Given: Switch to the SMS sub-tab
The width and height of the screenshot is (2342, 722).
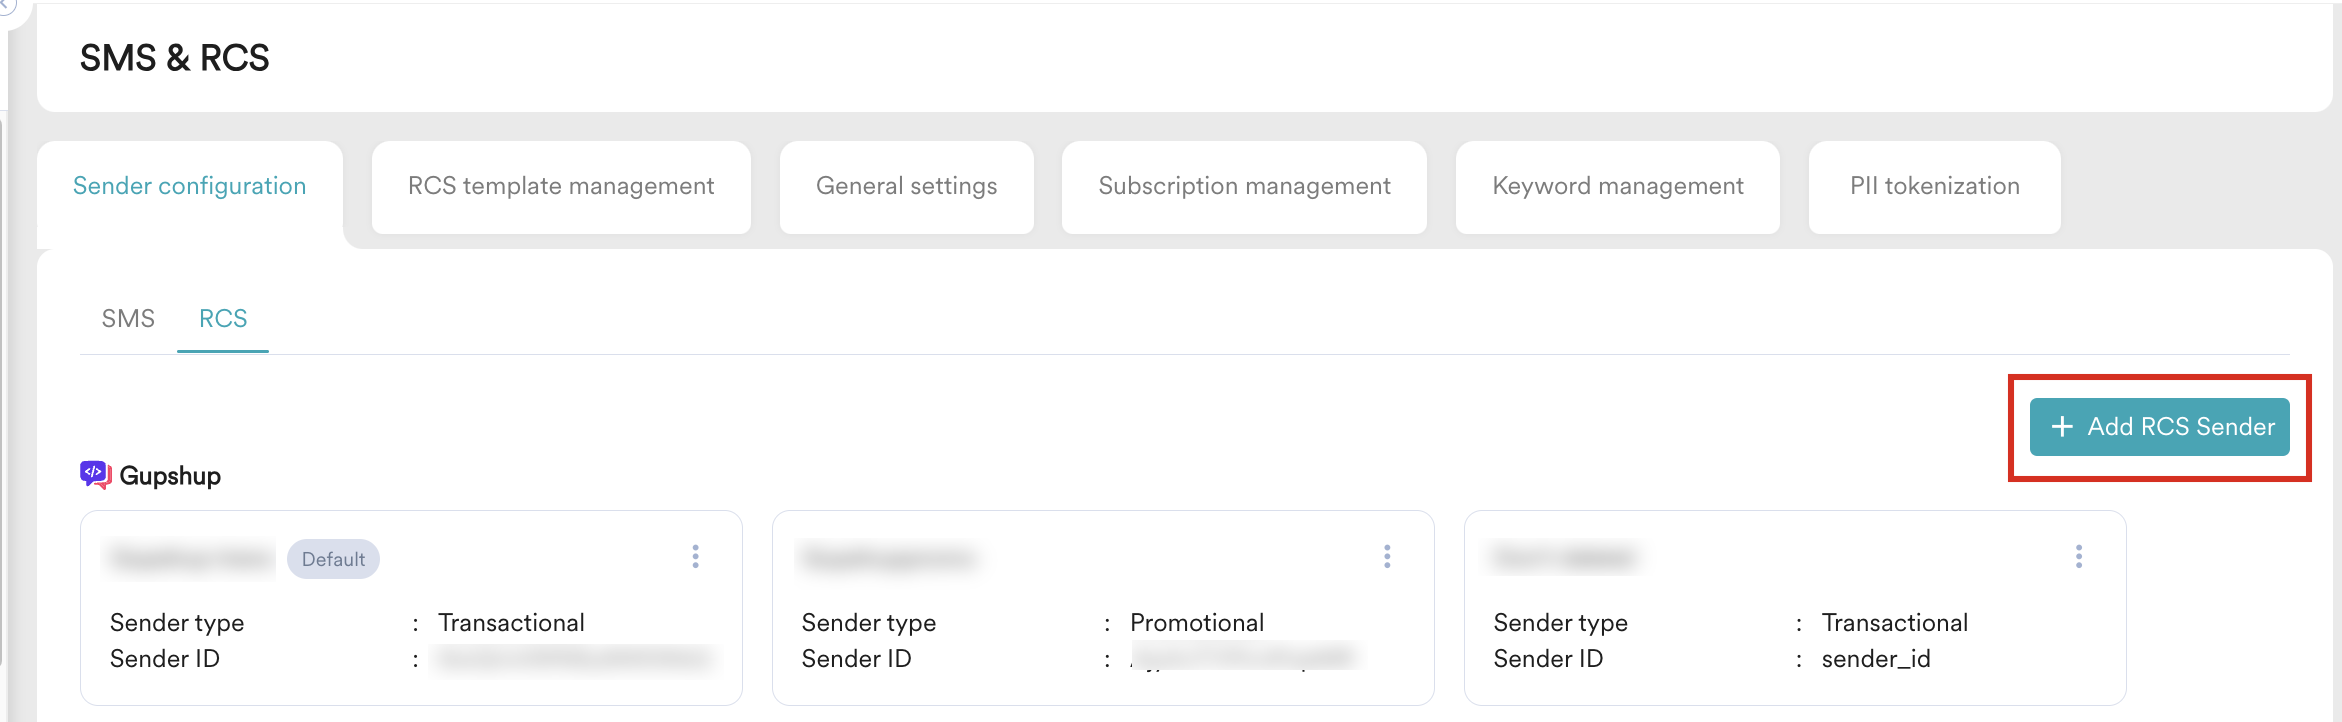Looking at the screenshot, I should coord(128,319).
